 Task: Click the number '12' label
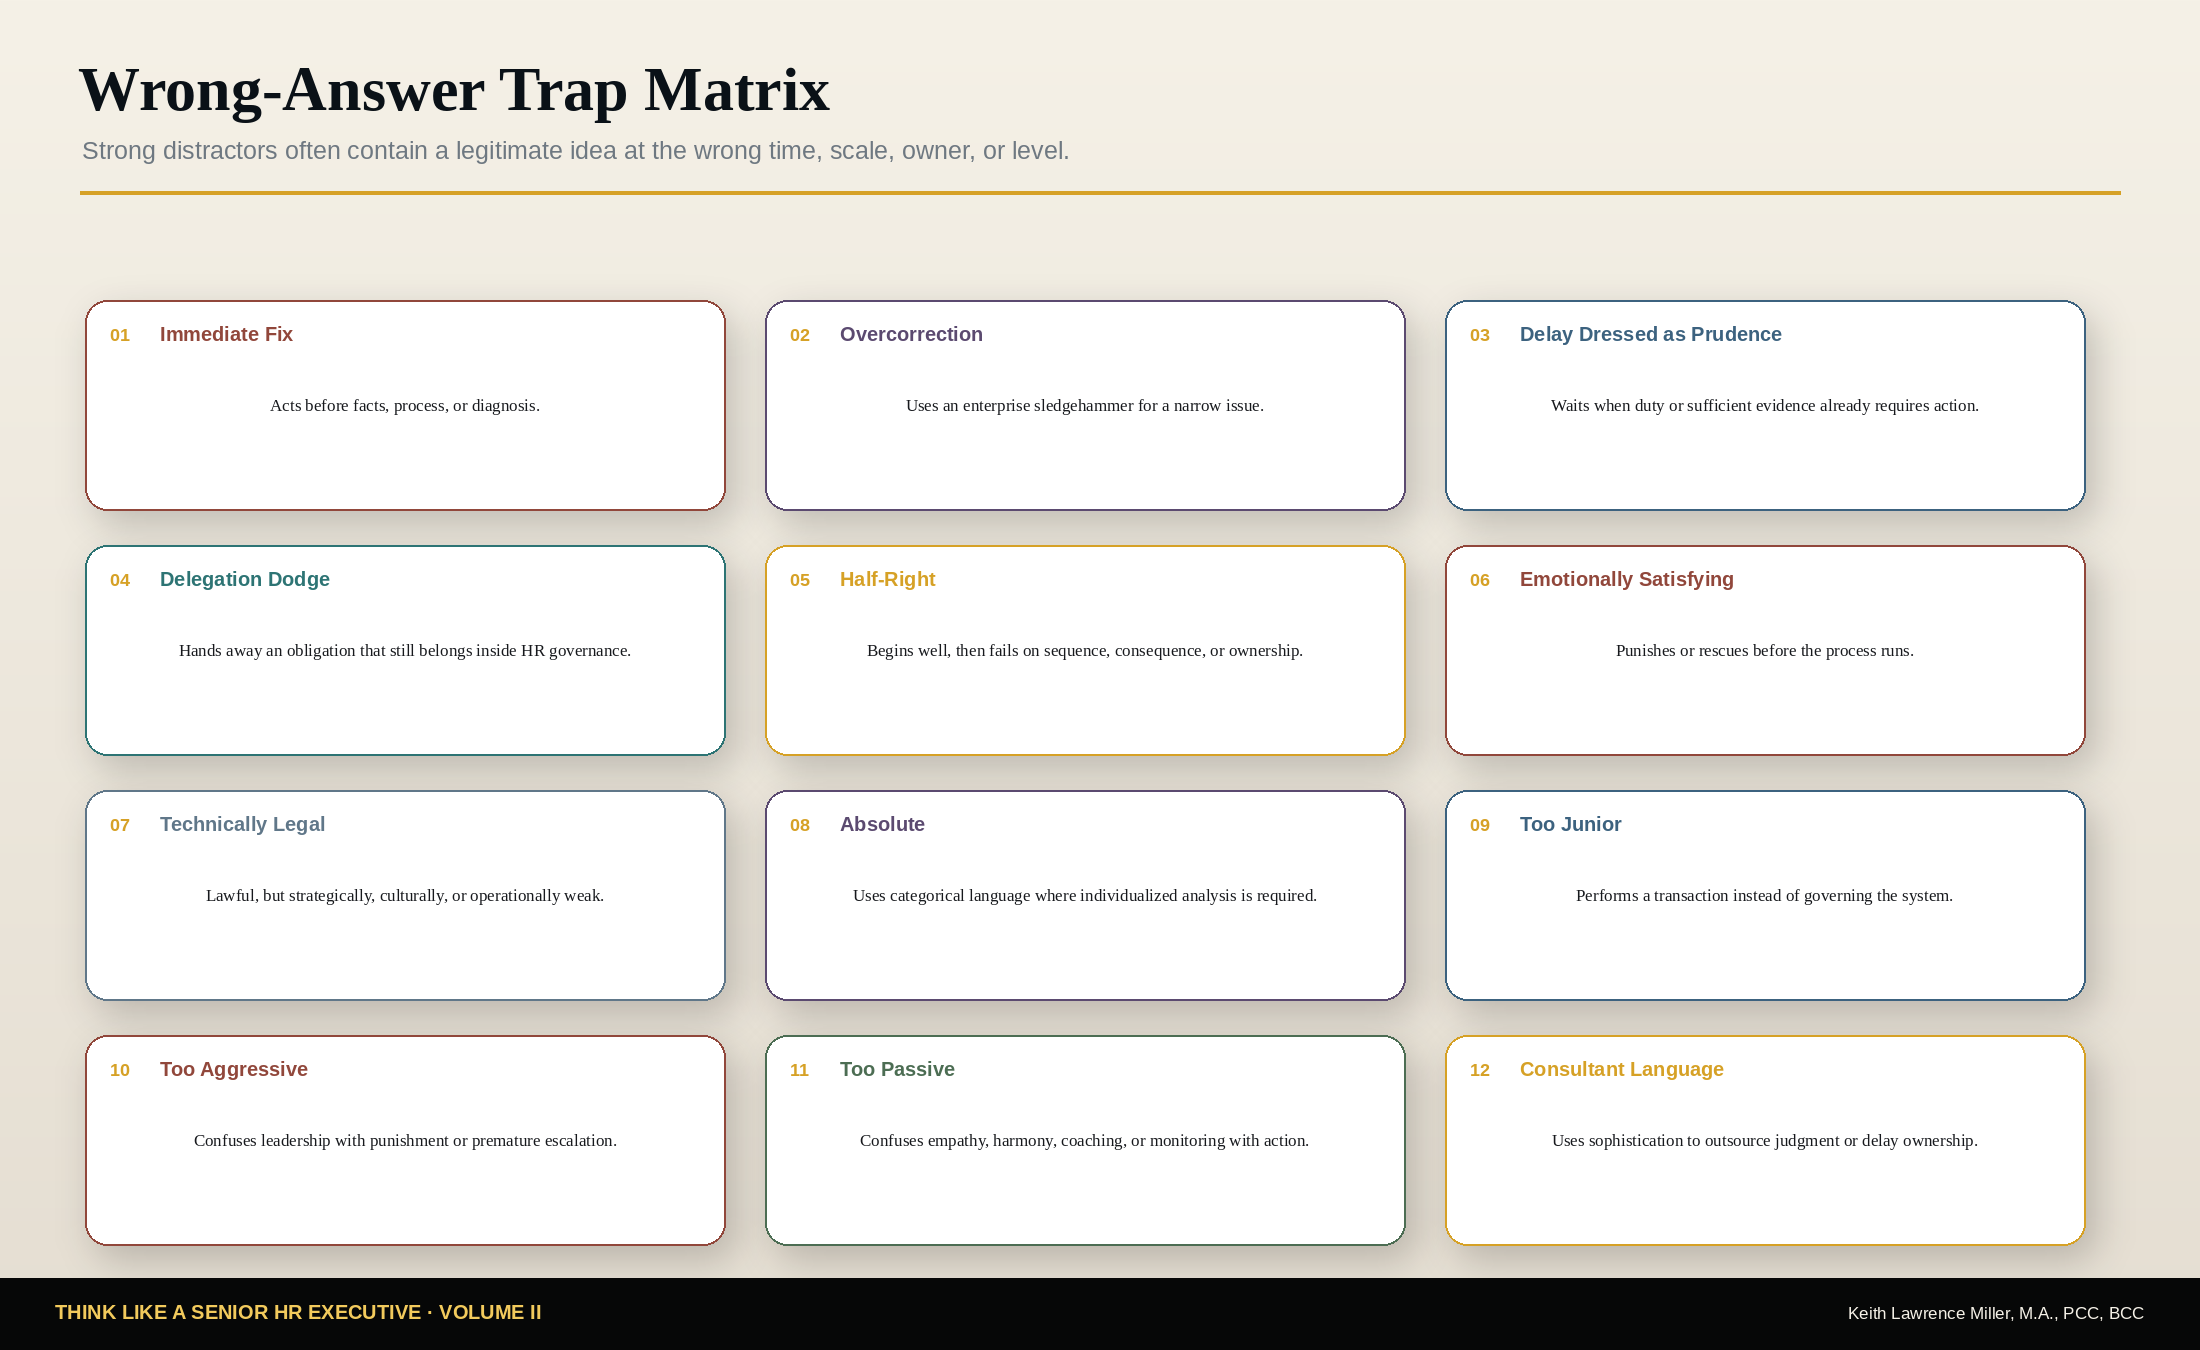point(1480,1070)
